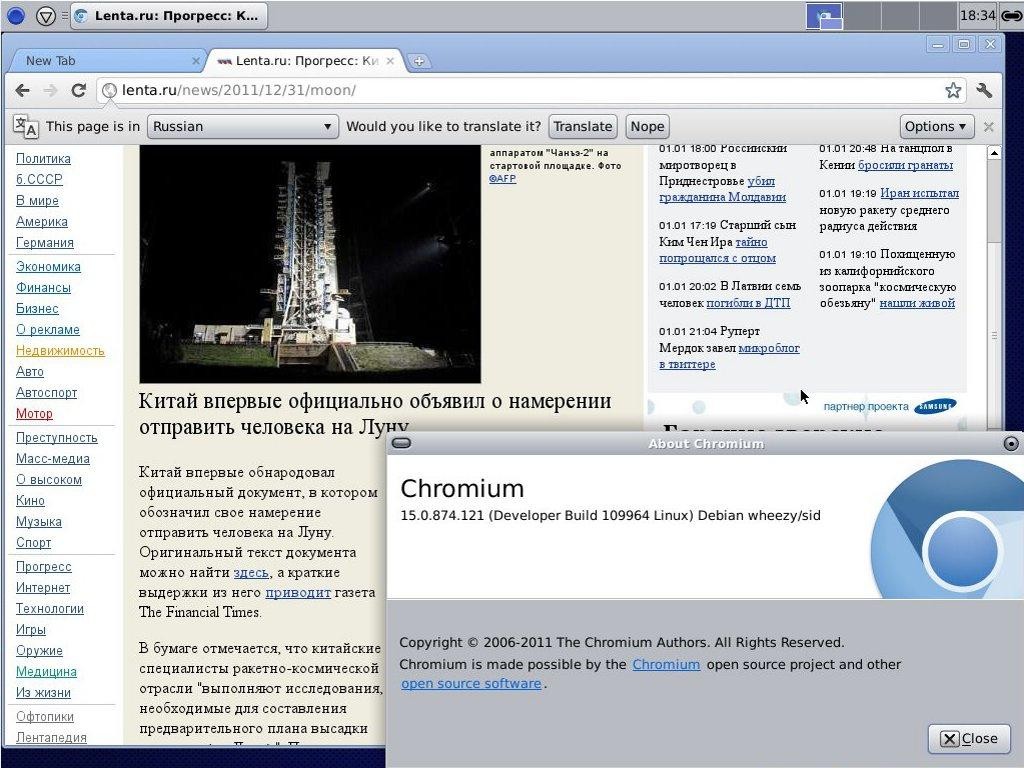Open a new tab with the plus button
1024x768 pixels.
(419, 61)
